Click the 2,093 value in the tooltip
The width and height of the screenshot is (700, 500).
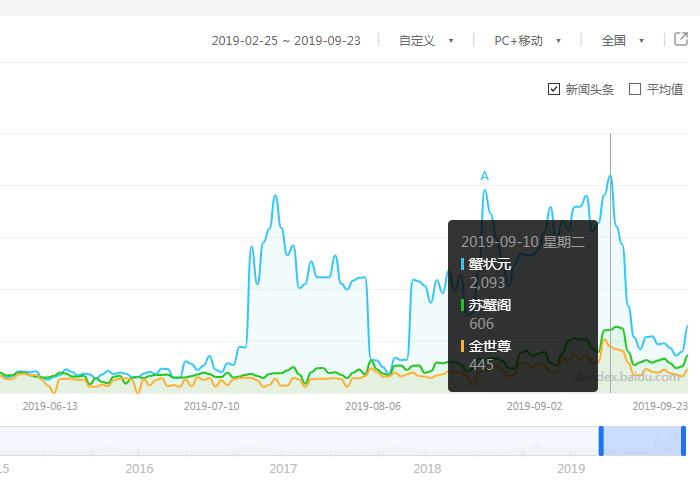(x=487, y=283)
